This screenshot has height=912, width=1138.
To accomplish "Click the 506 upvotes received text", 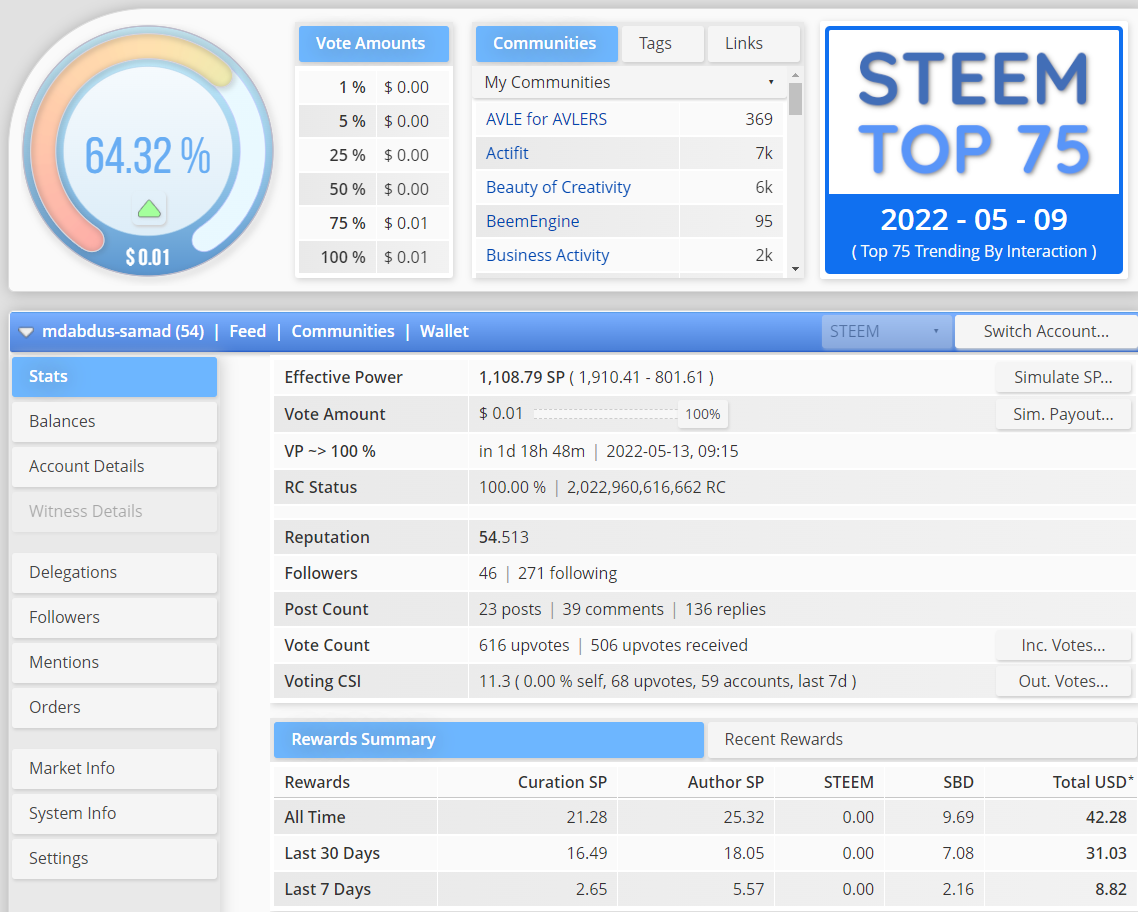I will [668, 646].
